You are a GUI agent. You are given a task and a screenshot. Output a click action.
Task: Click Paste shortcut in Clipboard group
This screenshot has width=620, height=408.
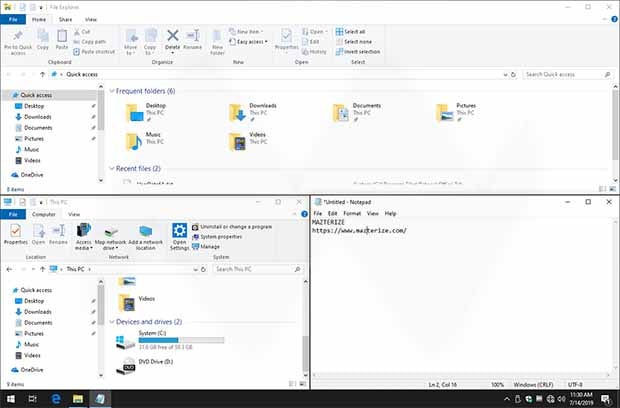coord(94,51)
